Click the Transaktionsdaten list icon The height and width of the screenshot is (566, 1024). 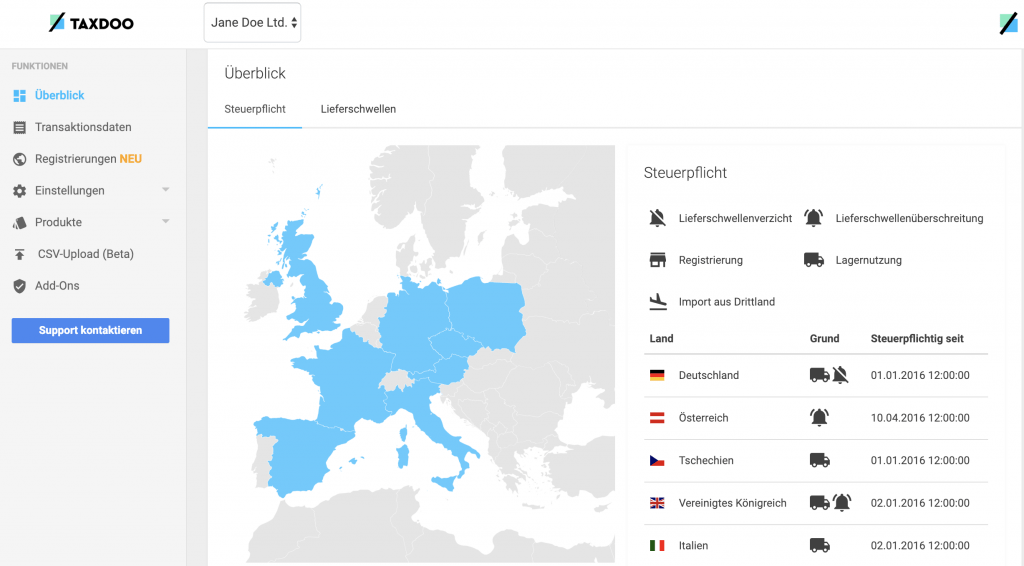click(20, 128)
